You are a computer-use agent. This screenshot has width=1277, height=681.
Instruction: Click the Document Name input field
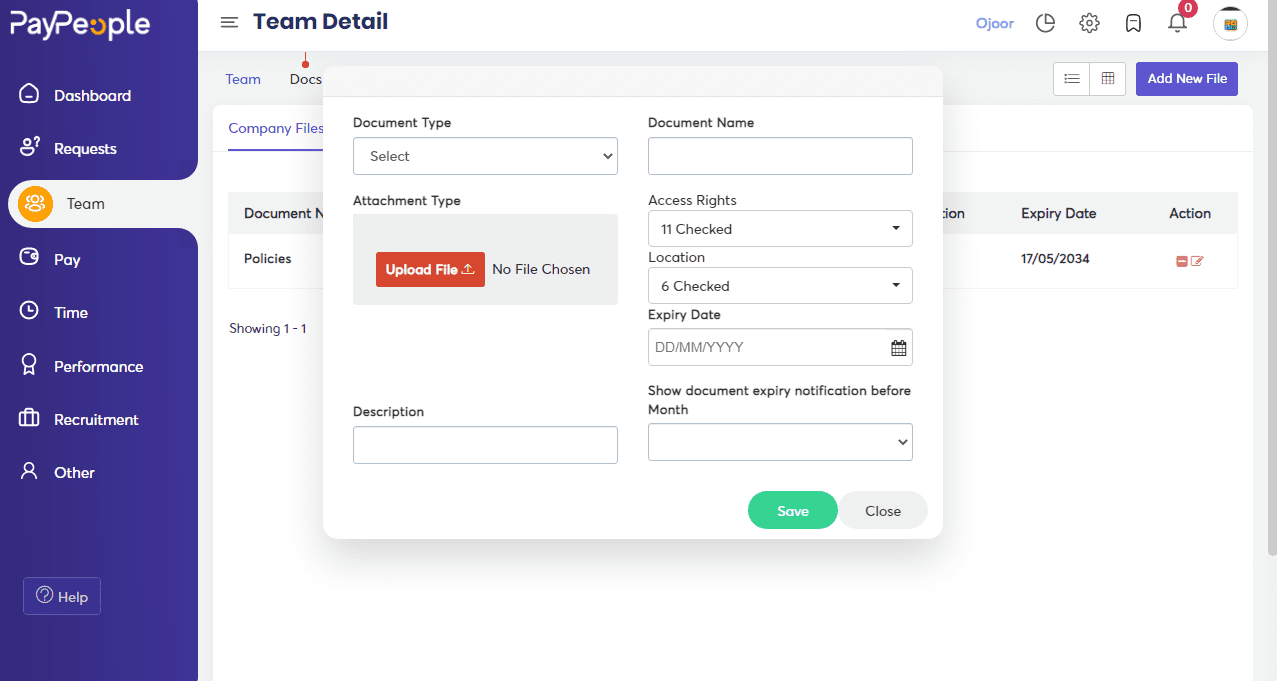tap(780, 156)
